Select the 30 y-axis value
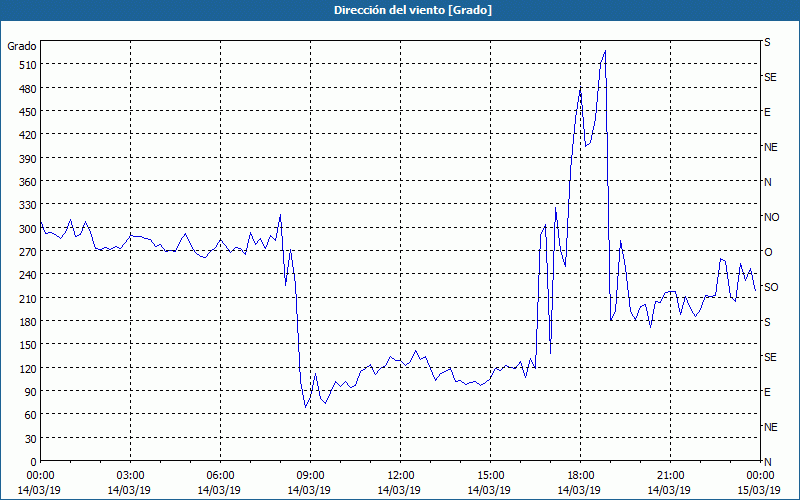The image size is (800, 500). coord(31,439)
